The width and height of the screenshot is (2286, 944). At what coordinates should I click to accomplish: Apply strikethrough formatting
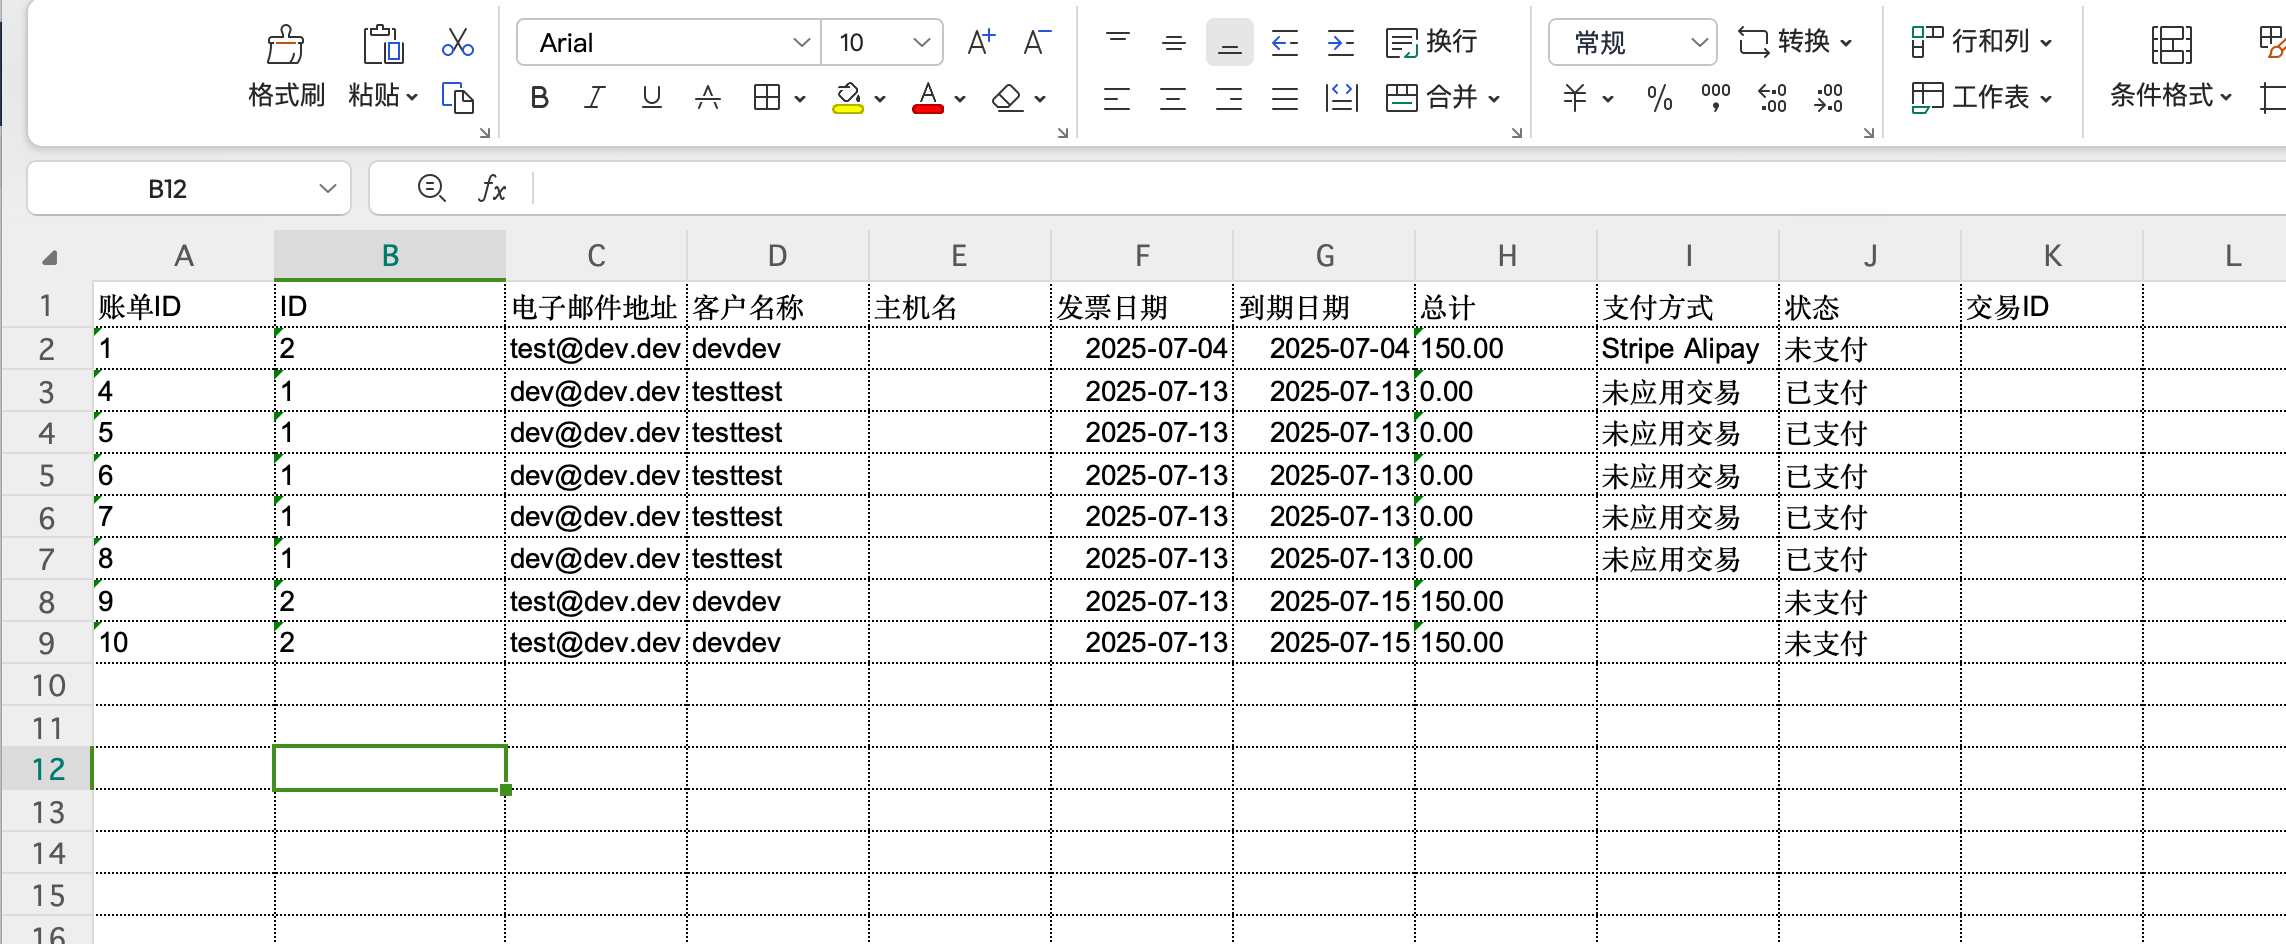click(x=707, y=98)
